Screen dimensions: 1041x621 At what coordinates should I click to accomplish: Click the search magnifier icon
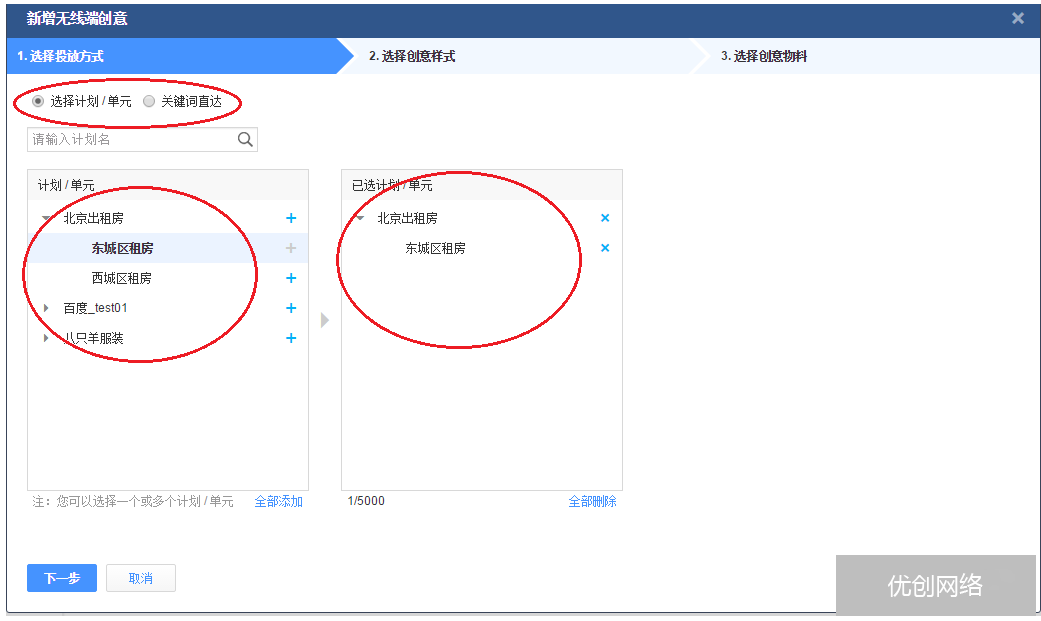pyautogui.click(x=245, y=139)
